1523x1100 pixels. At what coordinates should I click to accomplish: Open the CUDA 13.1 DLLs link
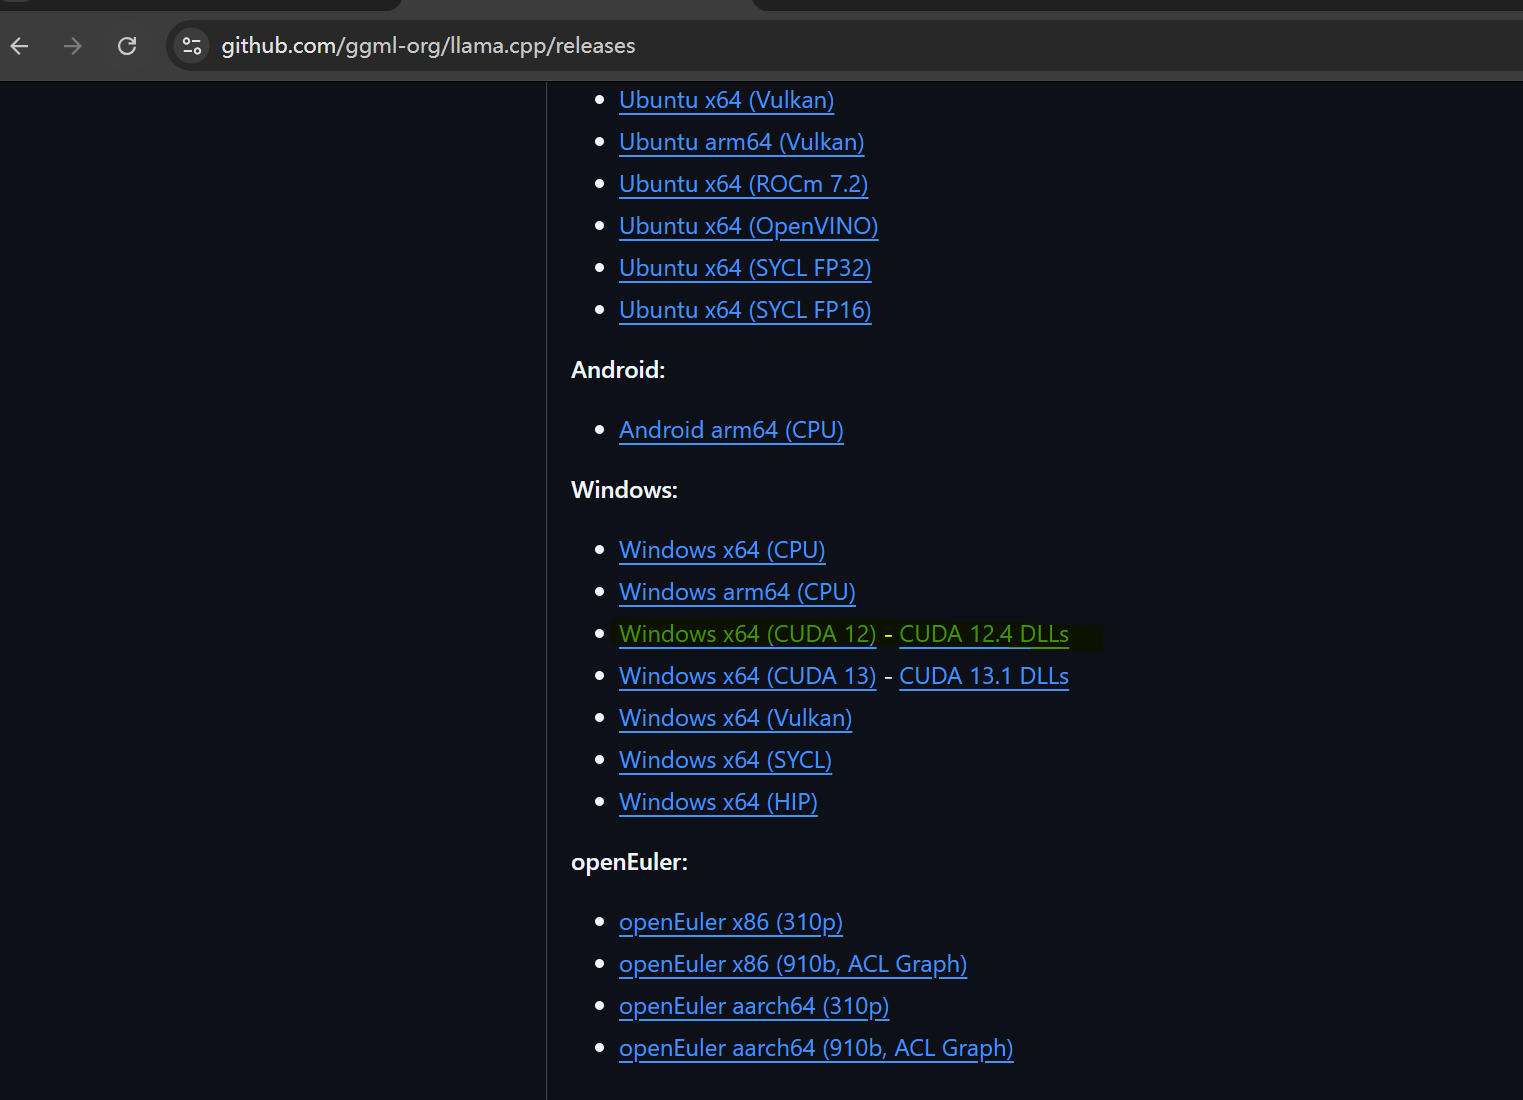(x=984, y=676)
